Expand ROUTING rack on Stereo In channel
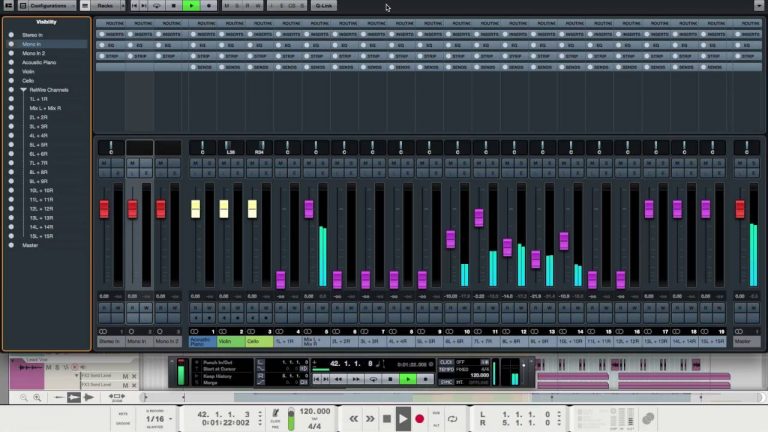The width and height of the screenshot is (768, 432). 111,23
